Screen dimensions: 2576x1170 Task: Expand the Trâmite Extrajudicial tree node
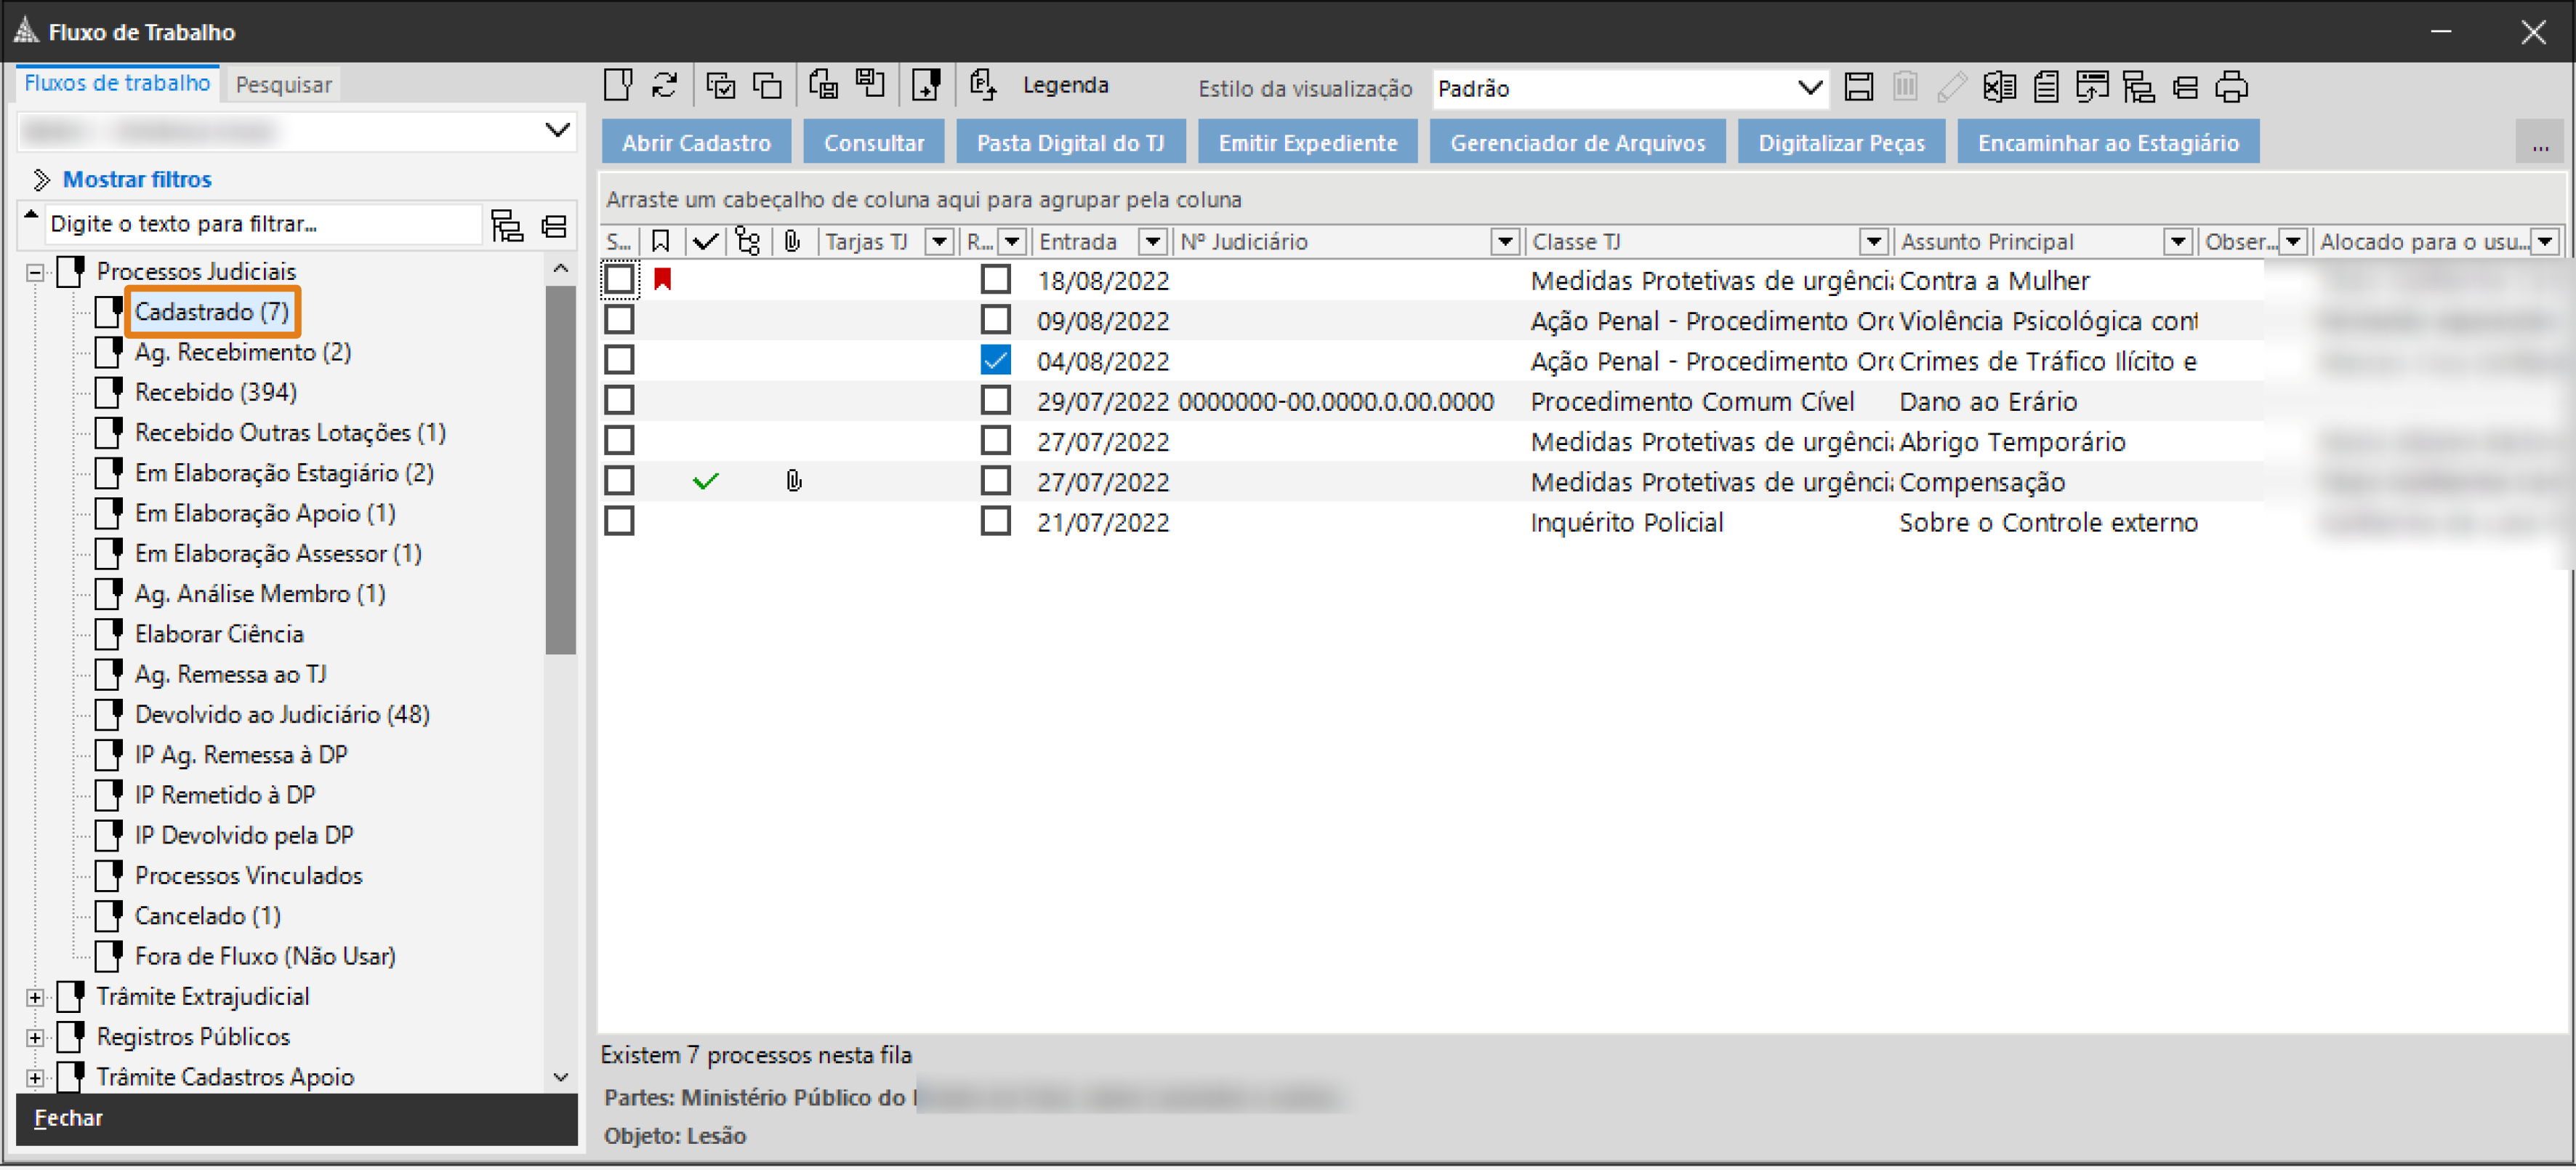coord(35,998)
